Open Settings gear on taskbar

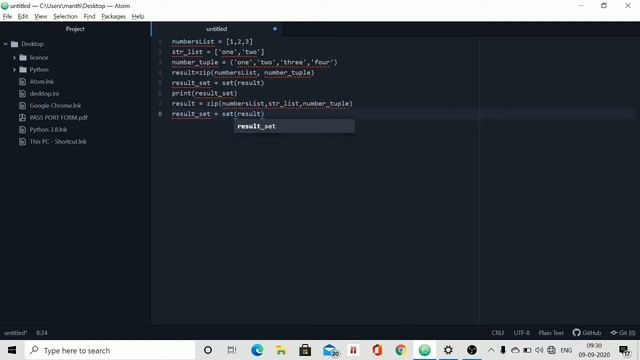pos(448,350)
